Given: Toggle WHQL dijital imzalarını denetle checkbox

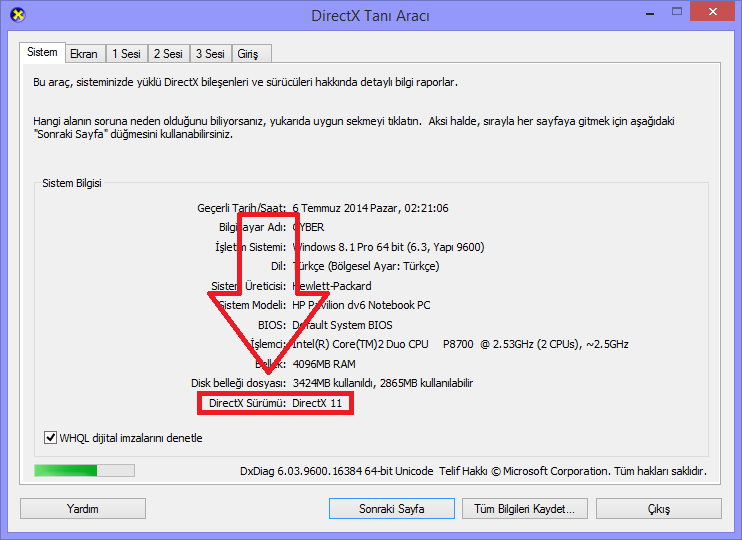Looking at the screenshot, I should pos(50,438).
